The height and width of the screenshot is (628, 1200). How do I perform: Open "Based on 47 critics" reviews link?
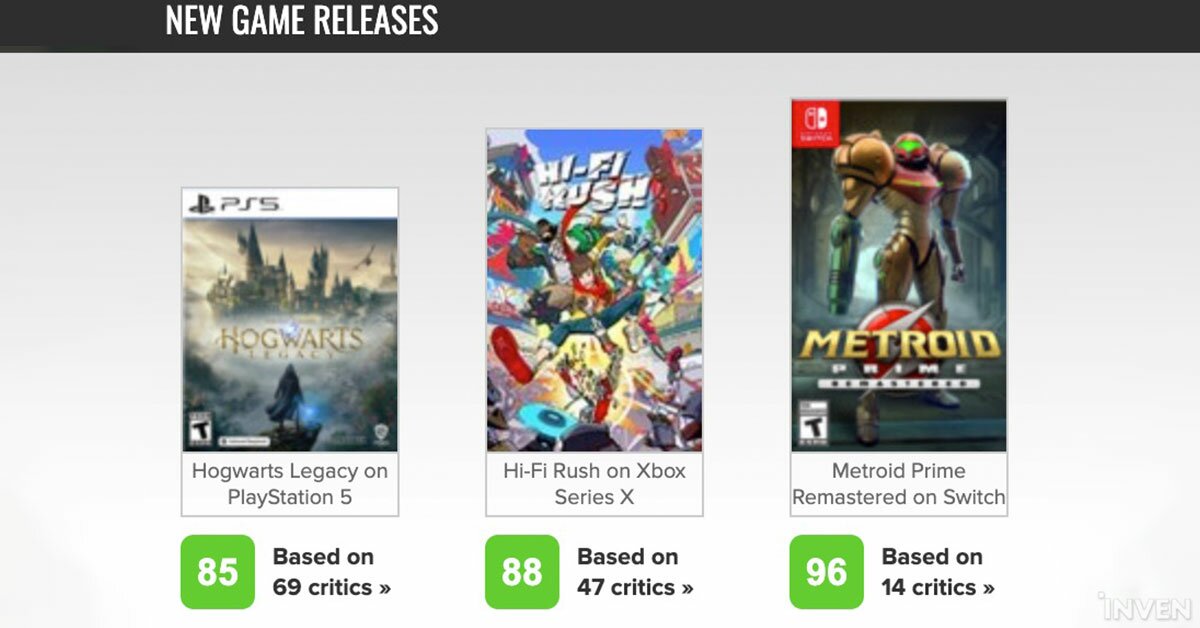coord(635,572)
